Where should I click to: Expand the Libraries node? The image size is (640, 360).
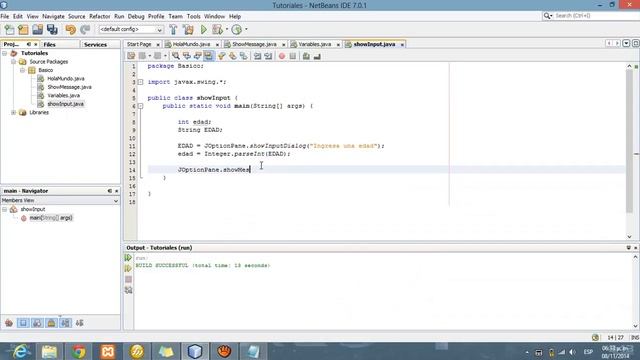pyautogui.click(x=13, y=112)
